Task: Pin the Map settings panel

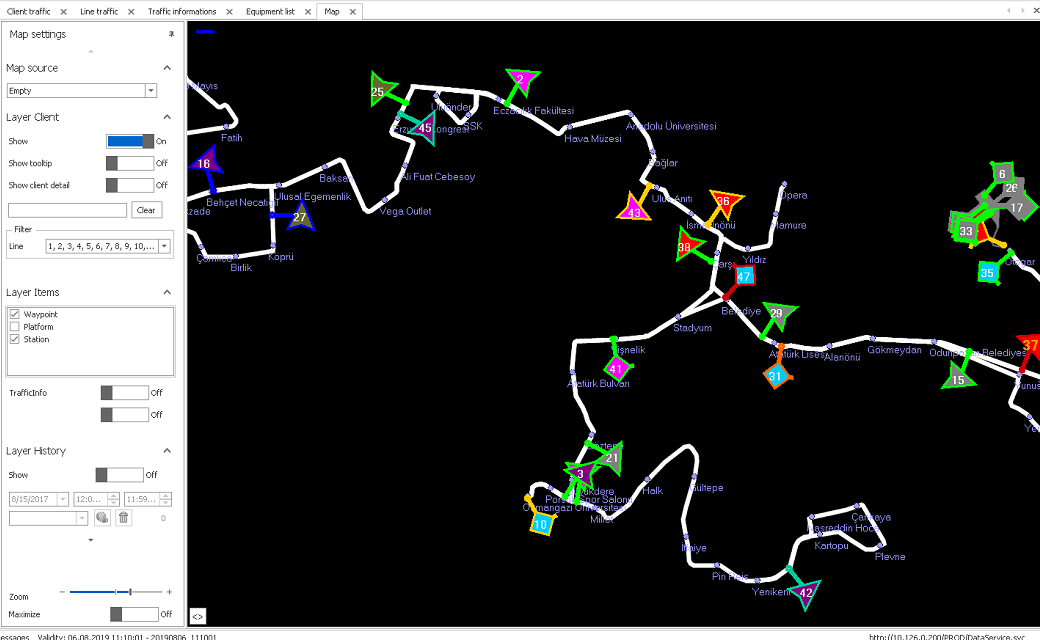Action: (171, 34)
